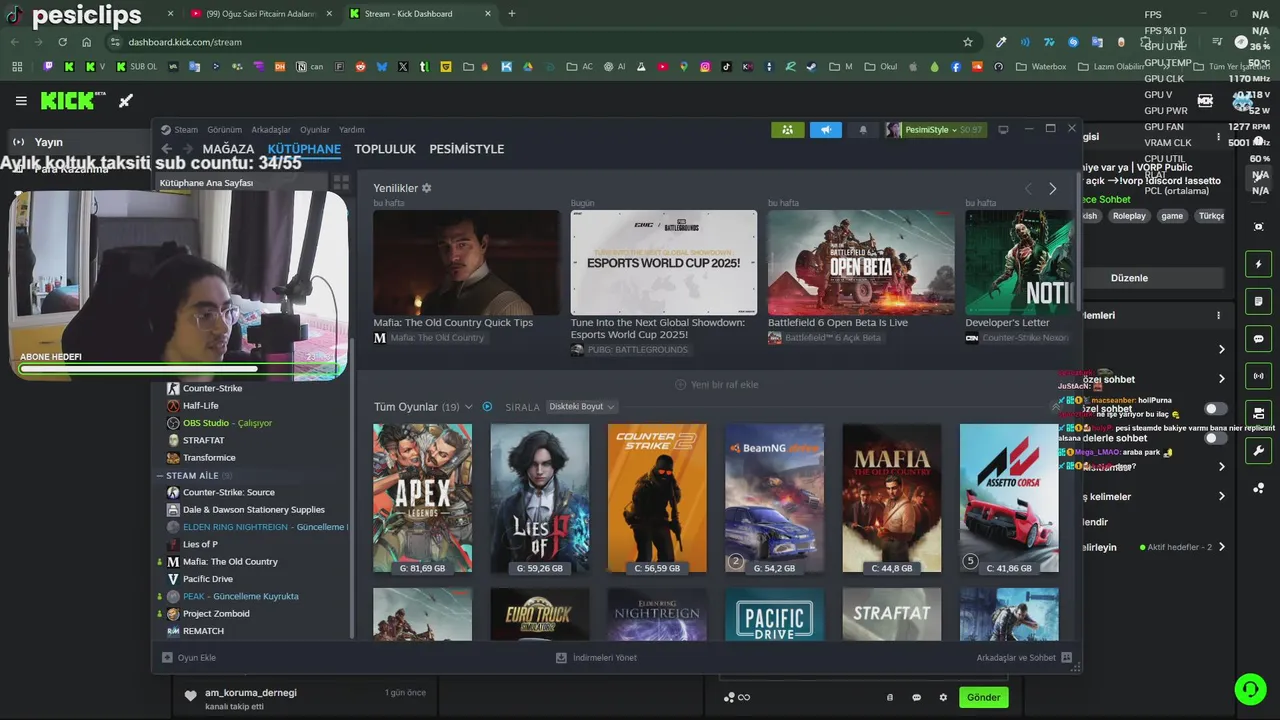Go back in Steam navigation
Viewport: 1280px width, 720px height.
click(167, 149)
